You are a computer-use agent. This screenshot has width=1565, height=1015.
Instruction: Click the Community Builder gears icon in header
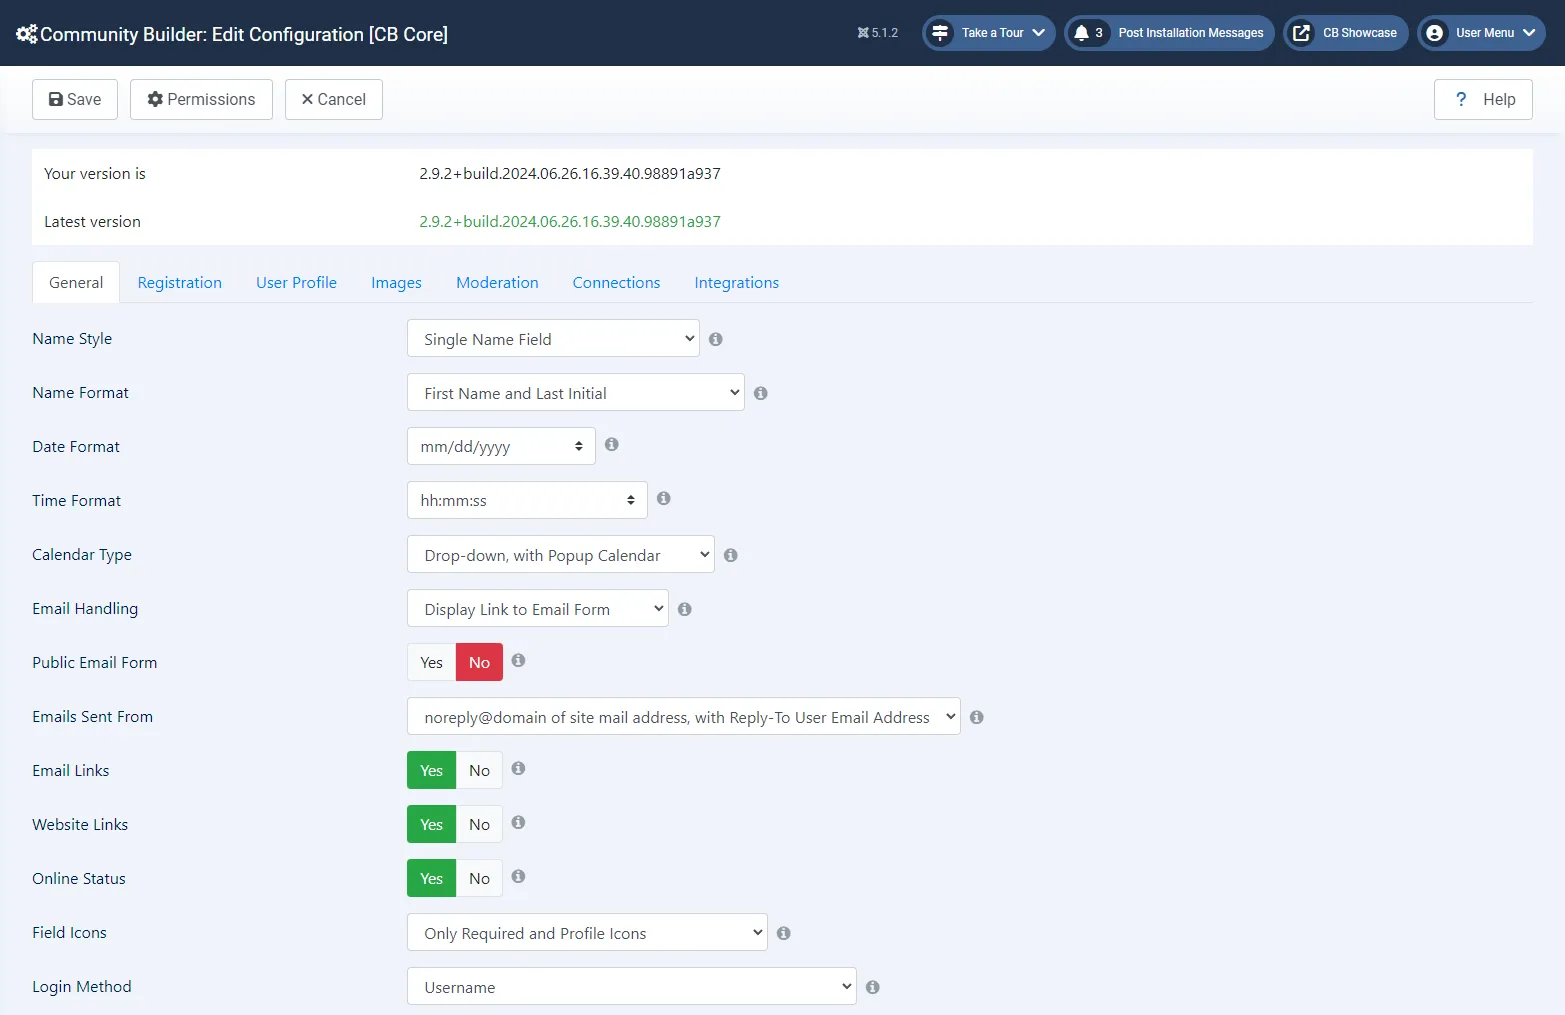coord(26,33)
